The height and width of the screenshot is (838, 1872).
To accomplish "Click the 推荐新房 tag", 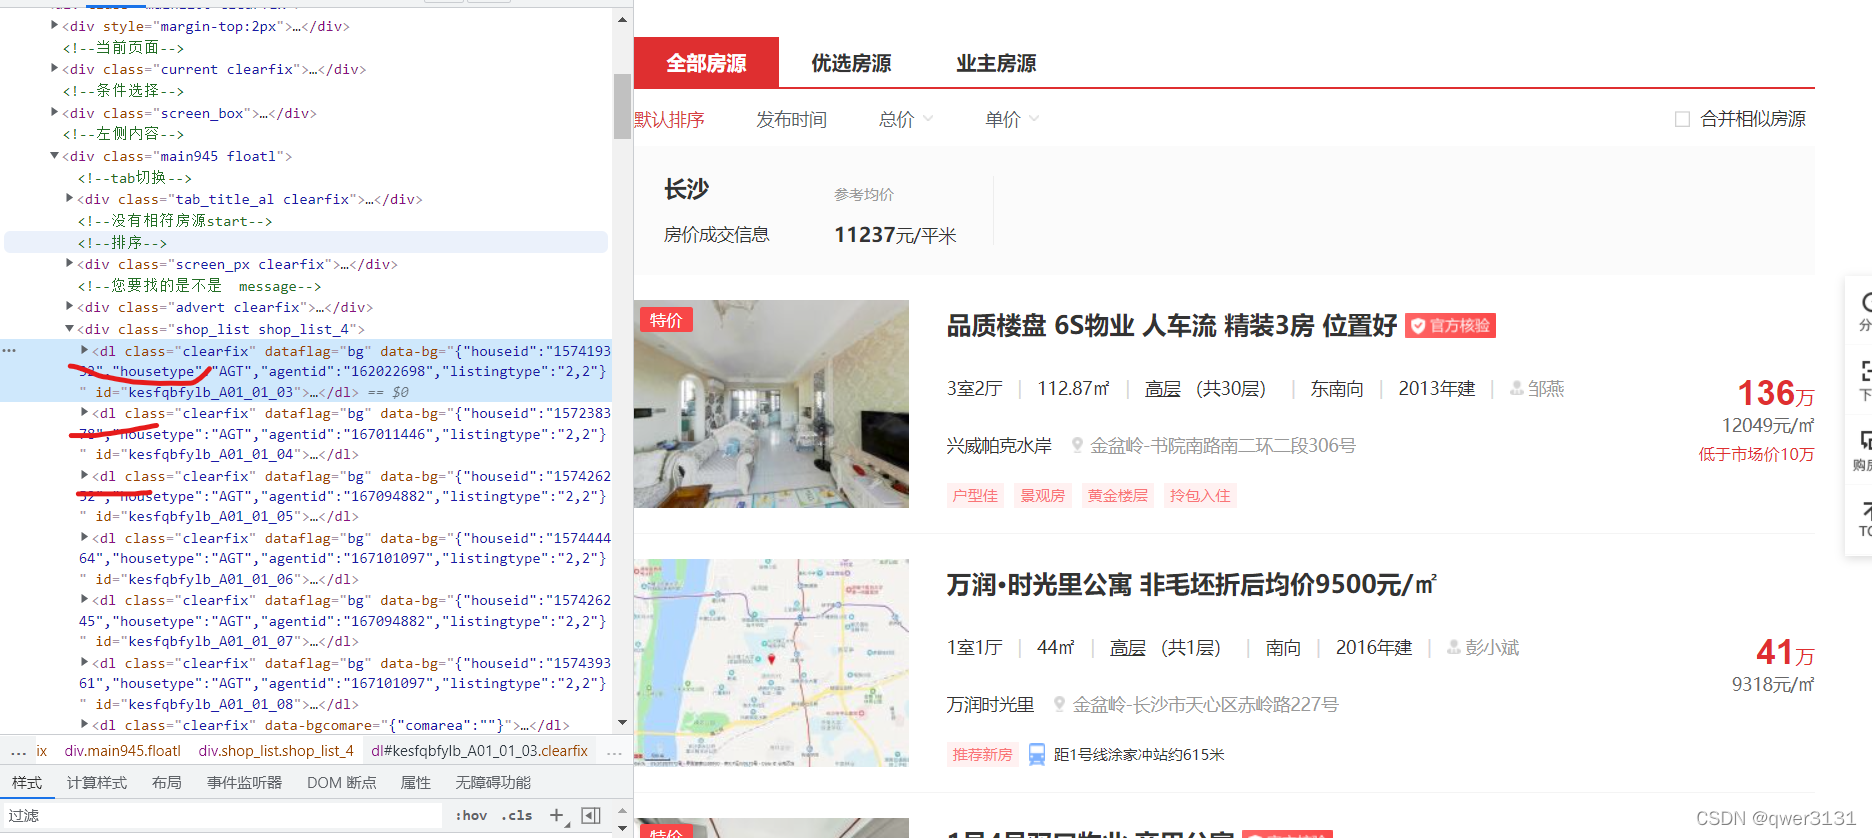I will (982, 754).
